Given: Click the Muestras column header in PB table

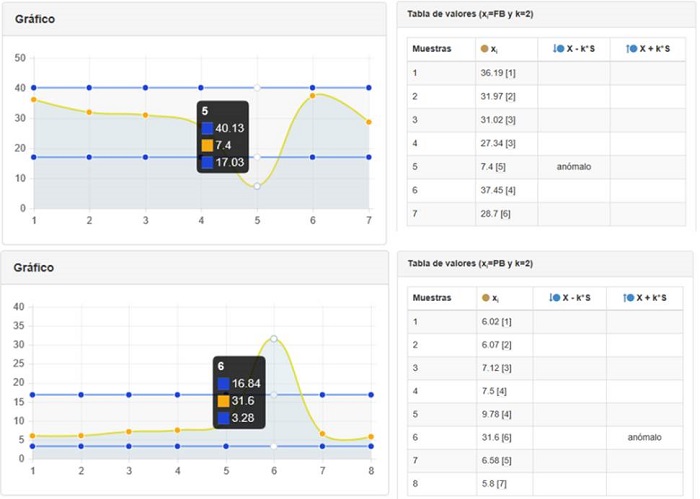Looking at the screenshot, I should (432, 298).
